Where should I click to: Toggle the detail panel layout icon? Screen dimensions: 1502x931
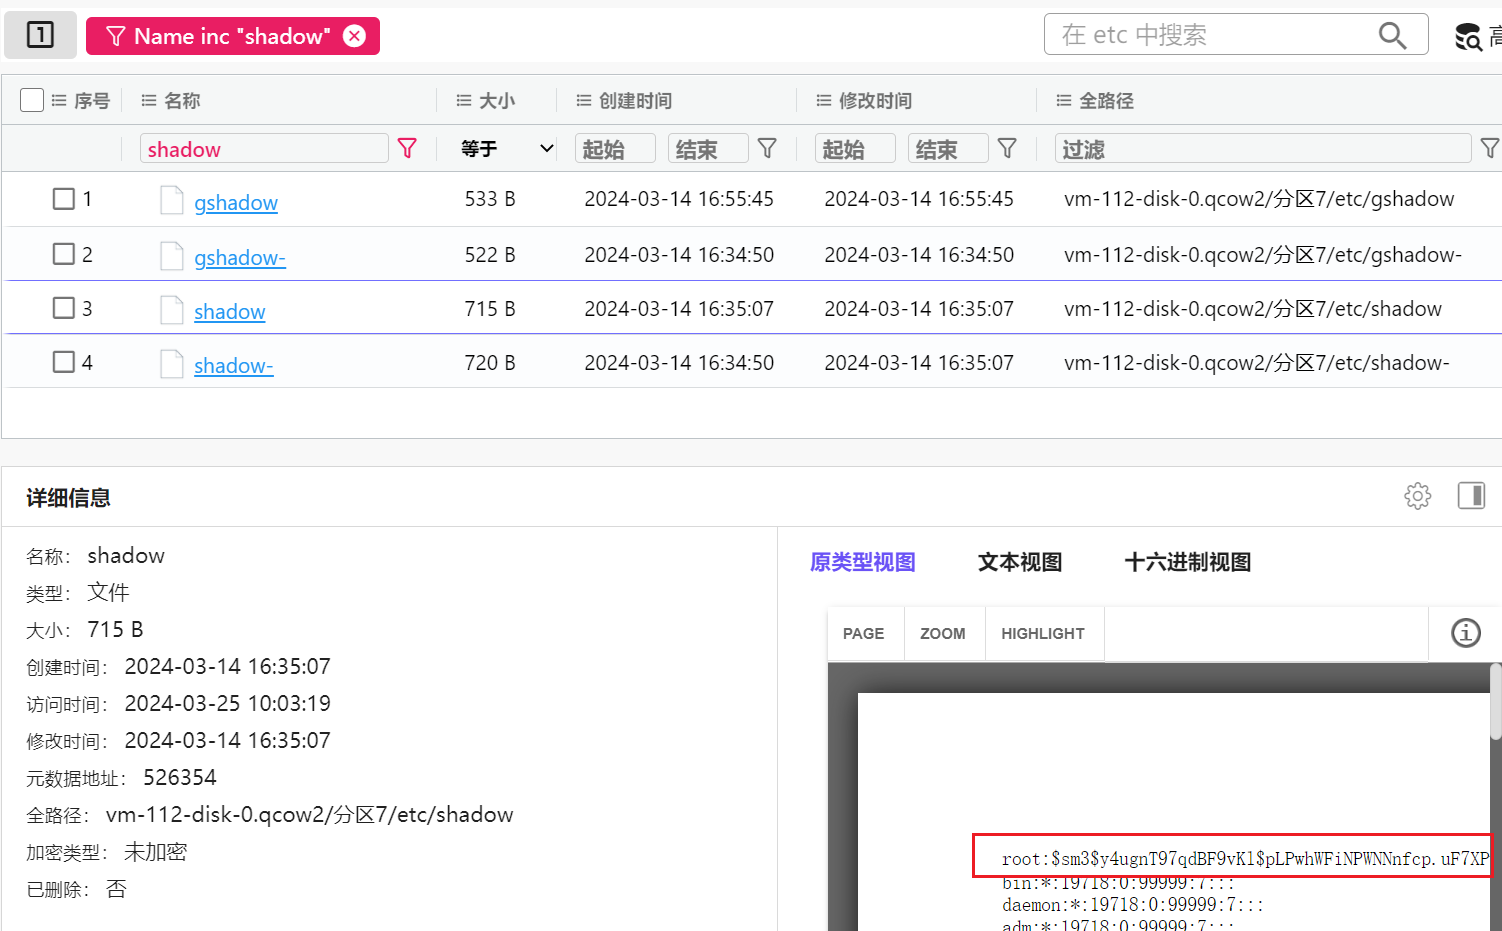1471,496
